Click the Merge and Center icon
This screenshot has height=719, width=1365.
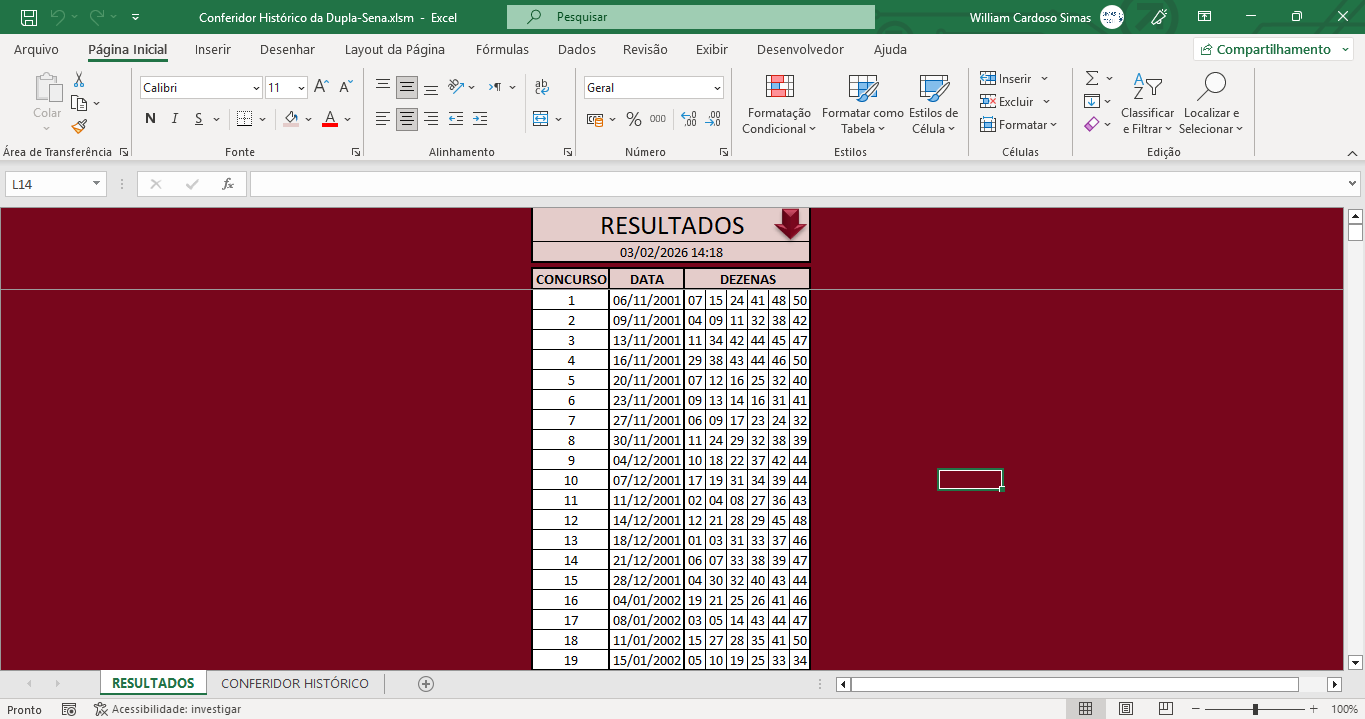541,119
